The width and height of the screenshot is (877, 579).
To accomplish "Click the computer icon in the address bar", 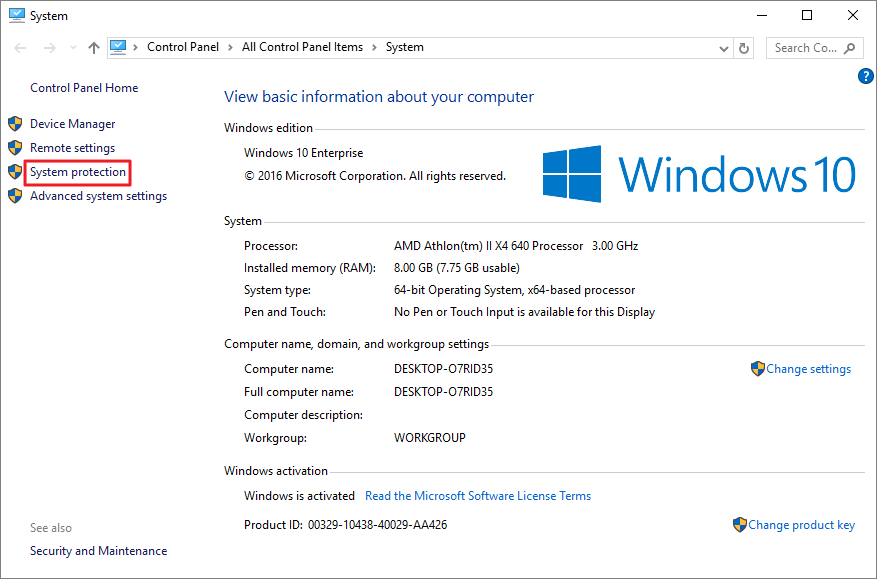I will pos(117,48).
